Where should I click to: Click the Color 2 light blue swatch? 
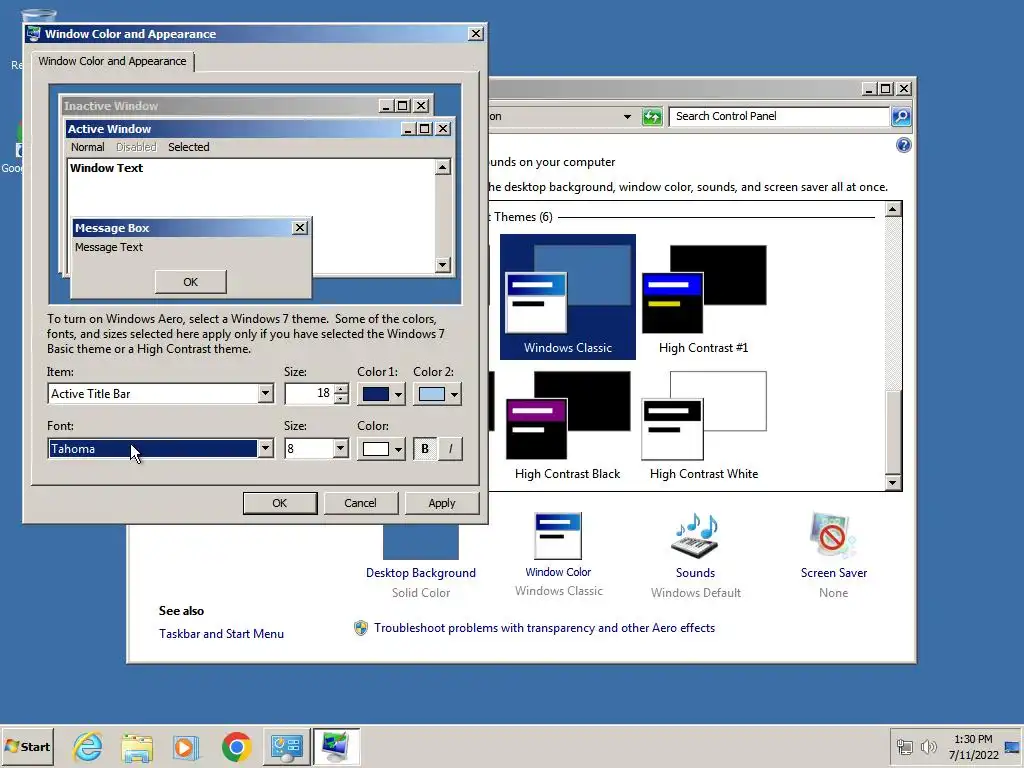432,394
